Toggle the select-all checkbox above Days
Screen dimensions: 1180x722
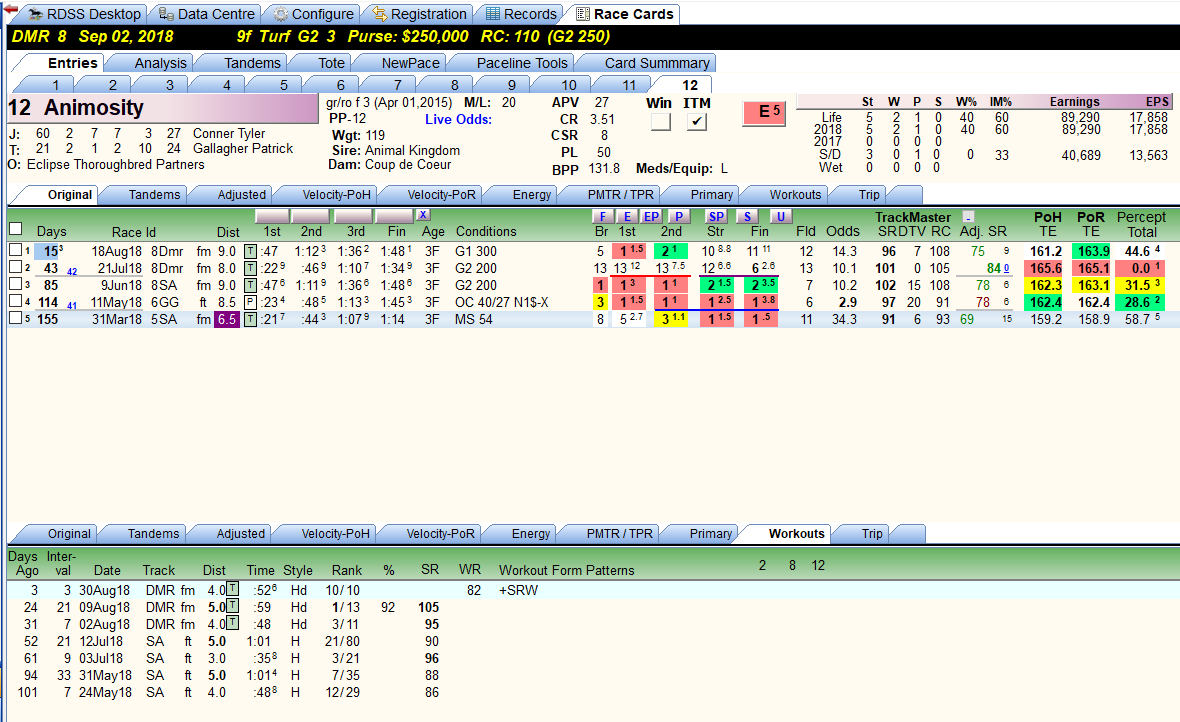[x=15, y=229]
